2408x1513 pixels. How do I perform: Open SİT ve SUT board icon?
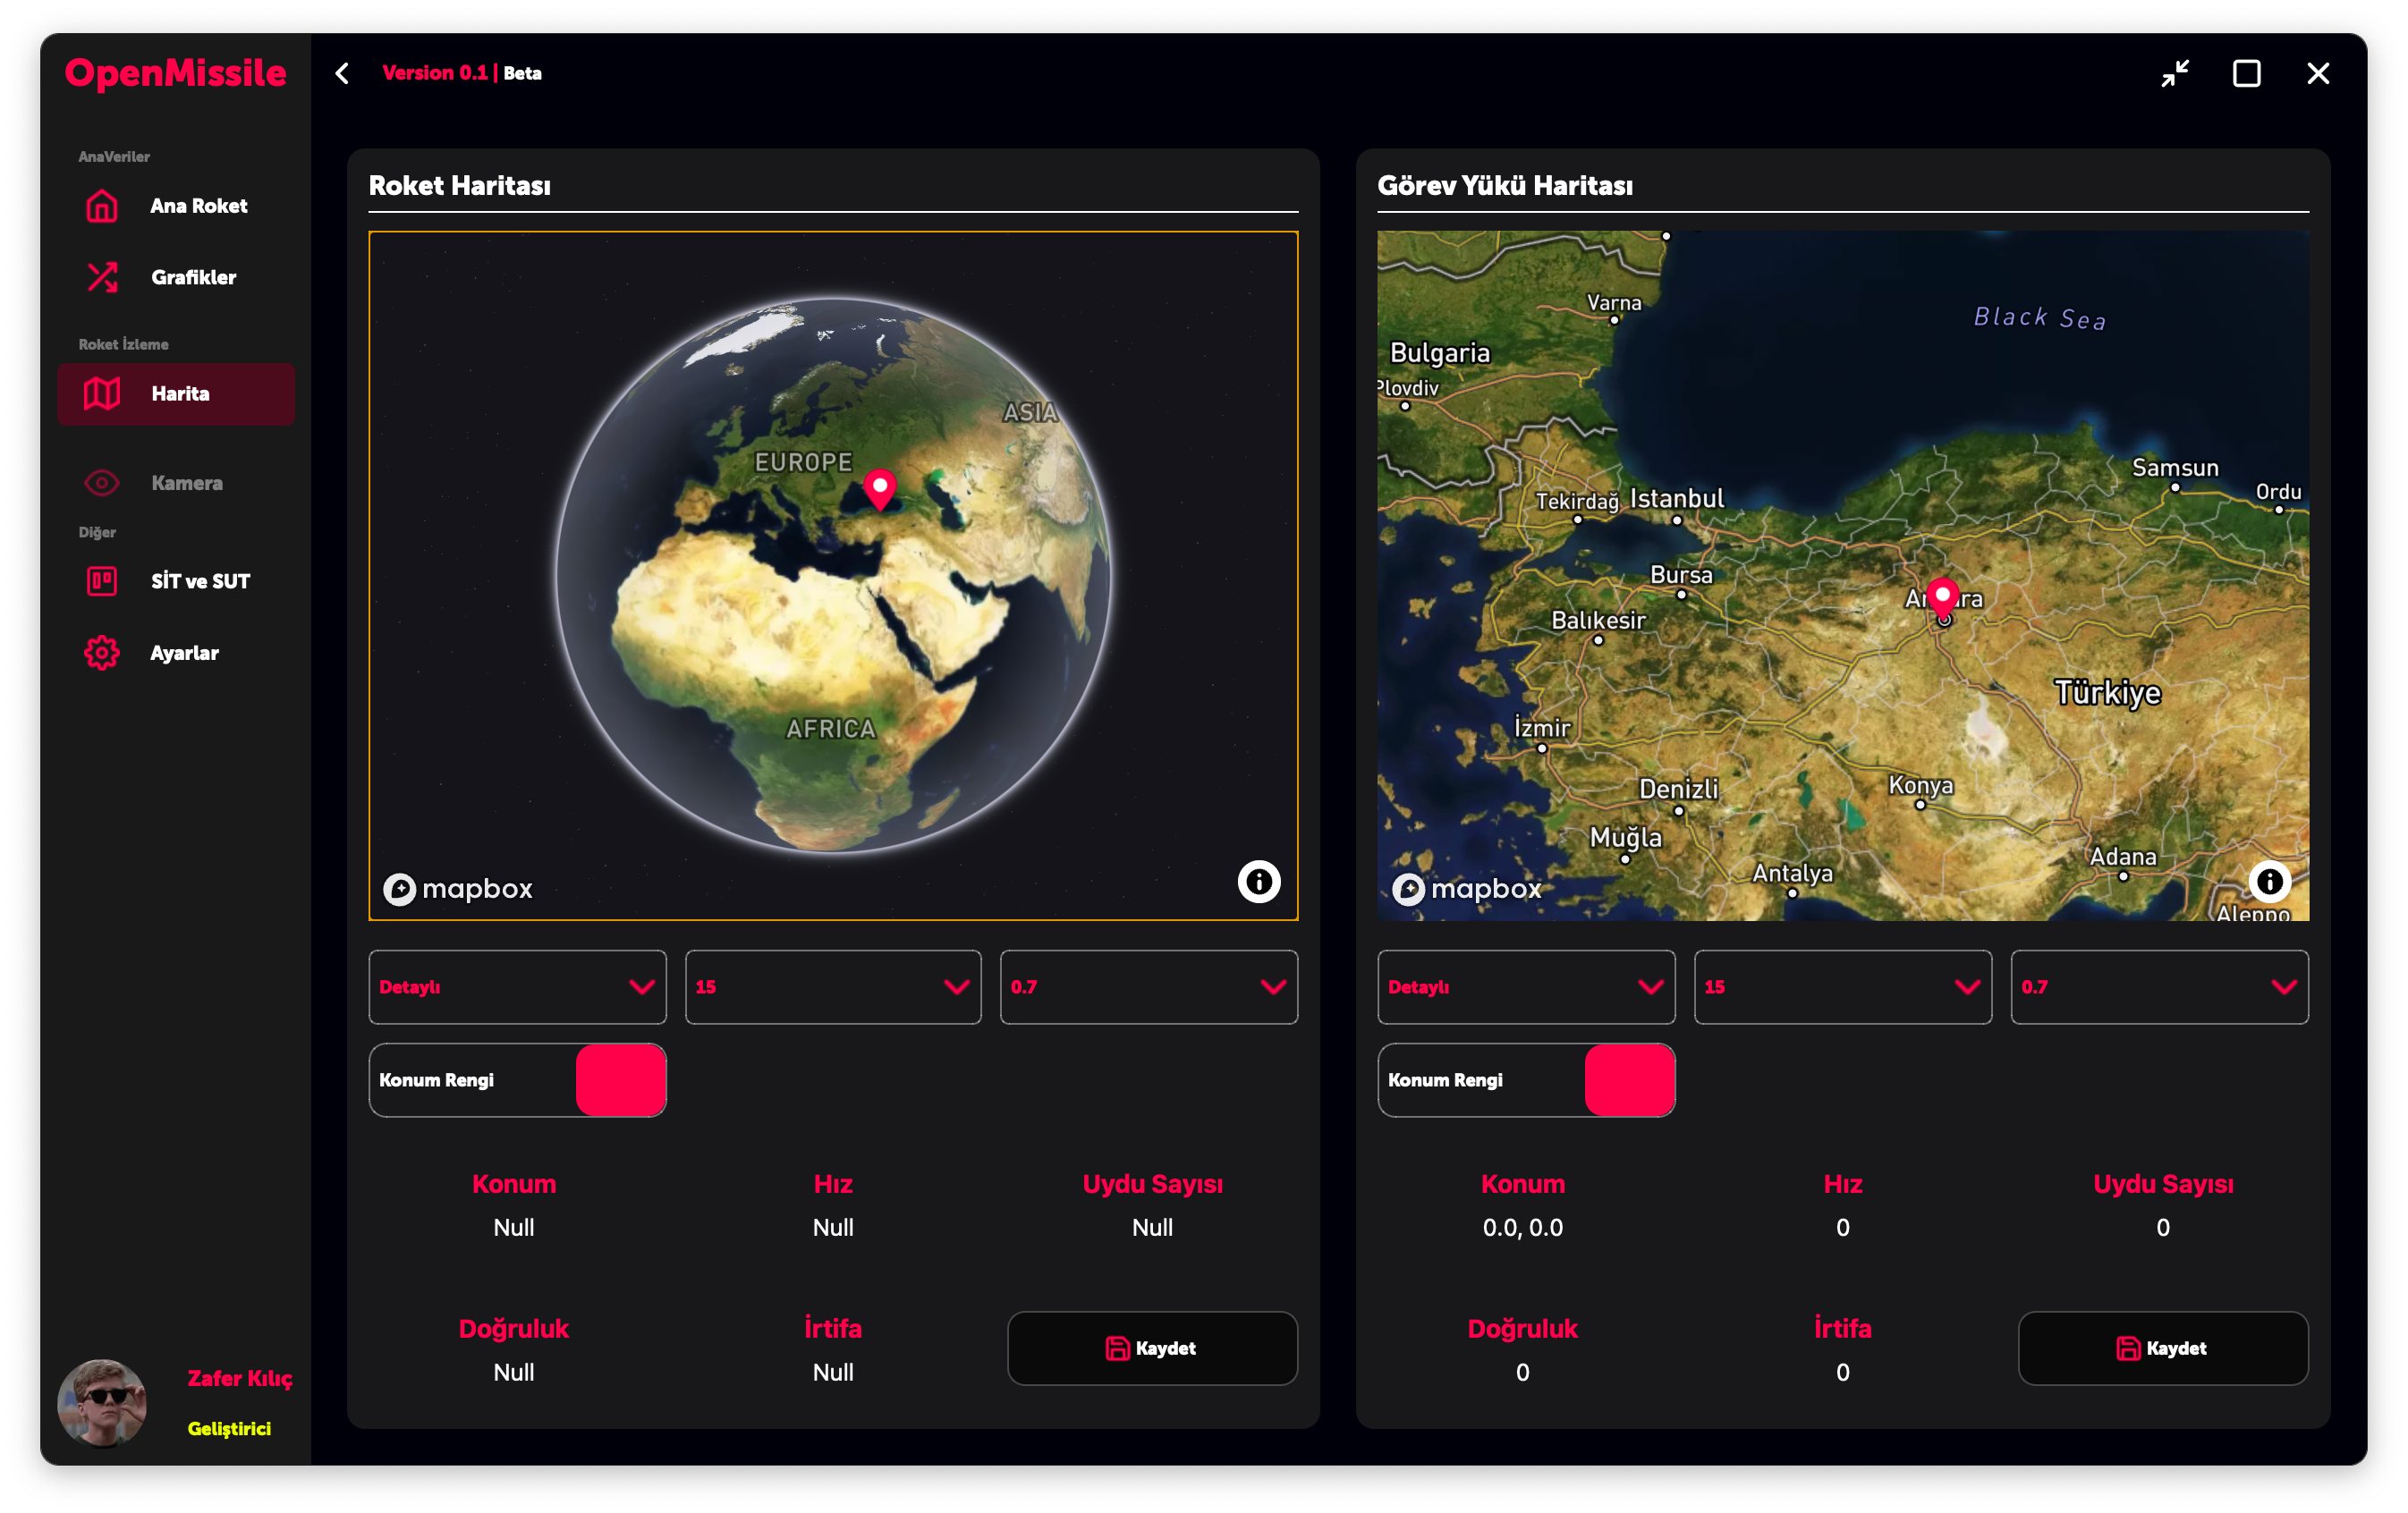[x=101, y=581]
